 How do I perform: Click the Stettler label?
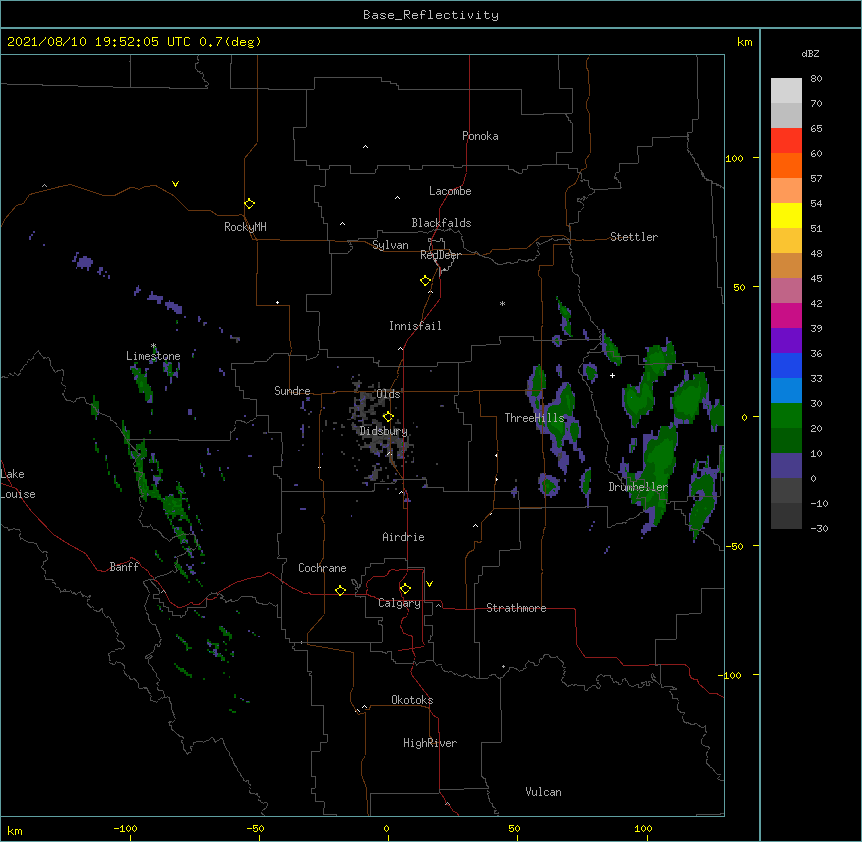(634, 237)
